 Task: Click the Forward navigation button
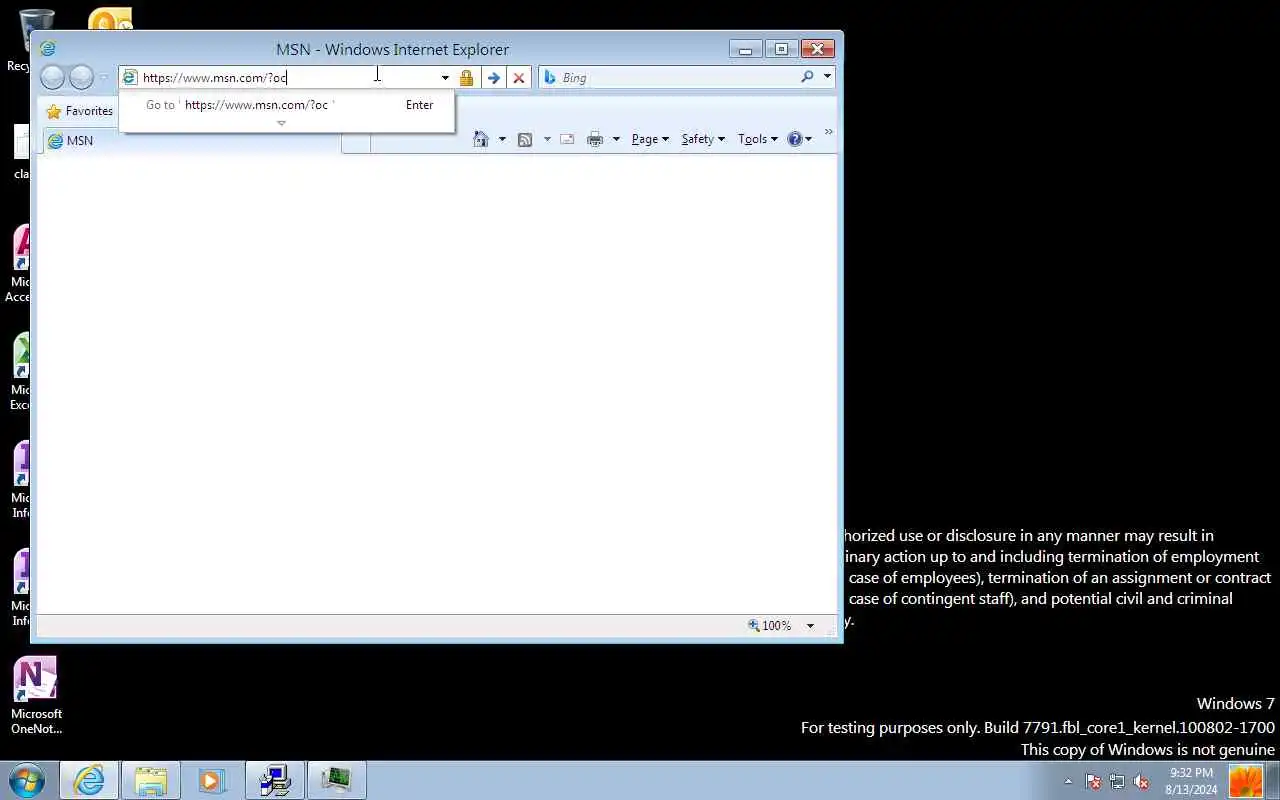click(x=81, y=77)
